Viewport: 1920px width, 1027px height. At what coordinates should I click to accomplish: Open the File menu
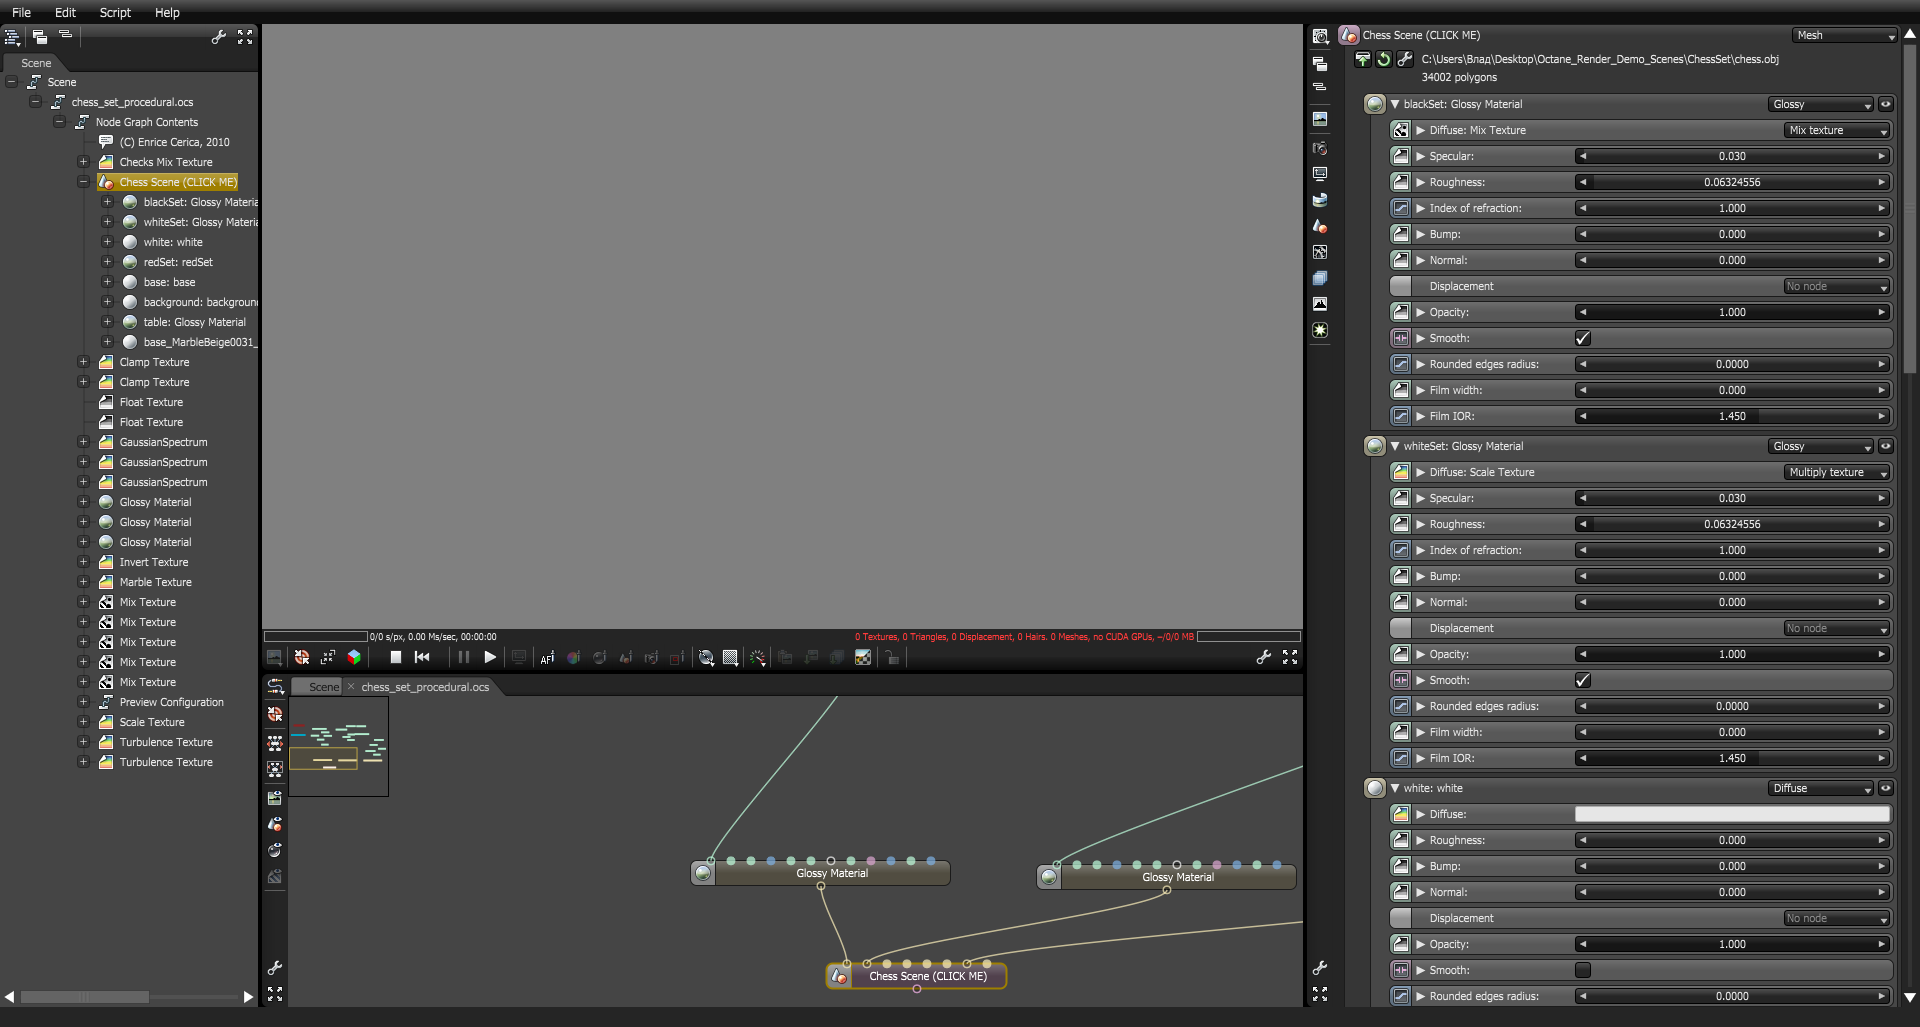coord(21,12)
